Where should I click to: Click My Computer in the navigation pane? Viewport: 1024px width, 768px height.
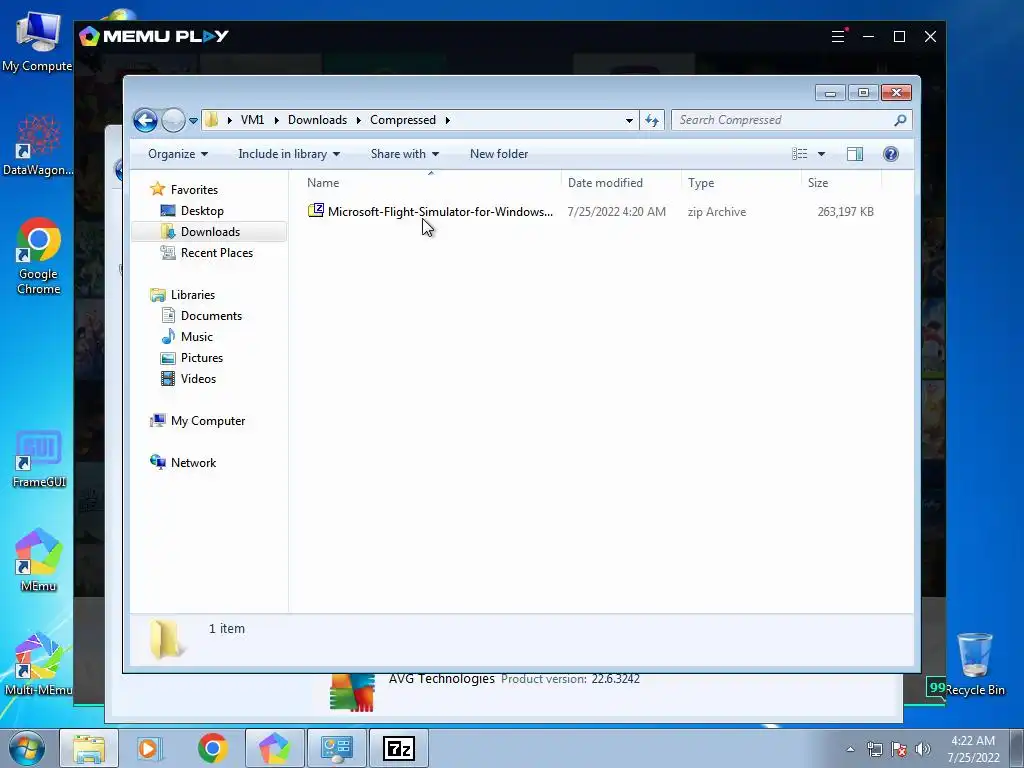pyautogui.click(x=208, y=421)
